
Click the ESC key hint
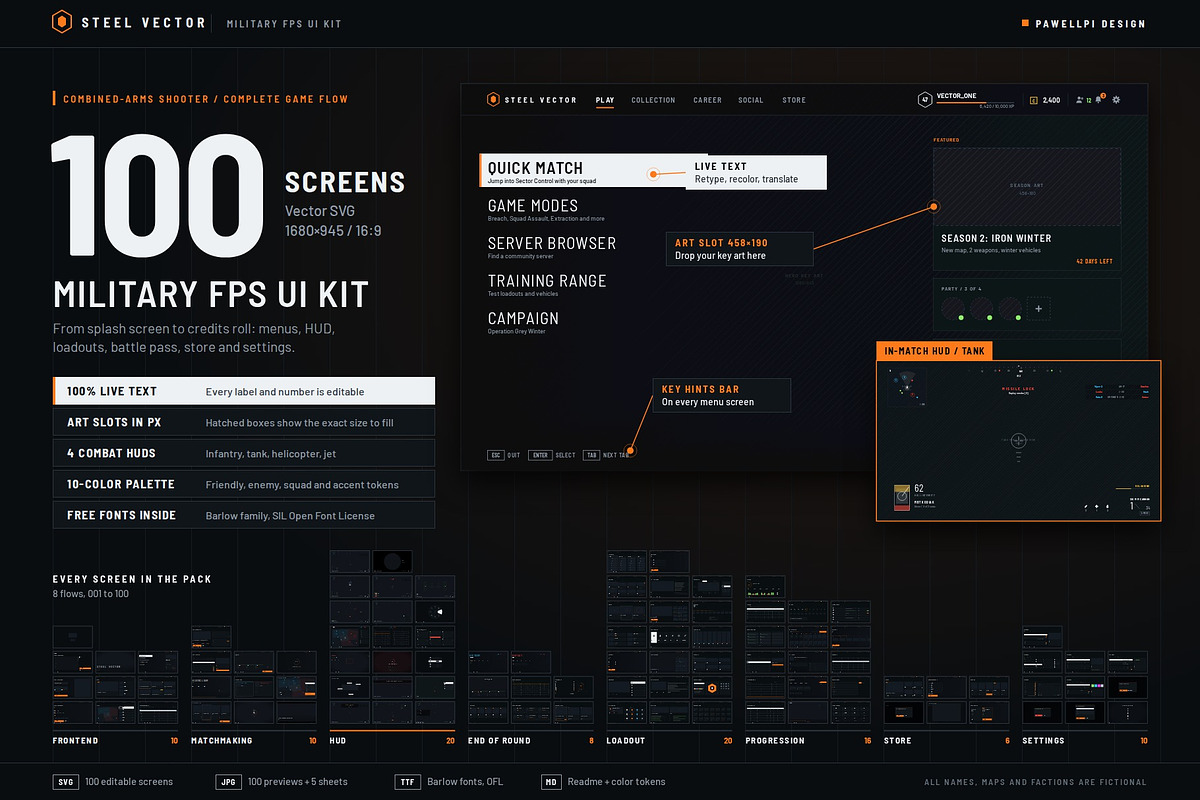pos(496,455)
